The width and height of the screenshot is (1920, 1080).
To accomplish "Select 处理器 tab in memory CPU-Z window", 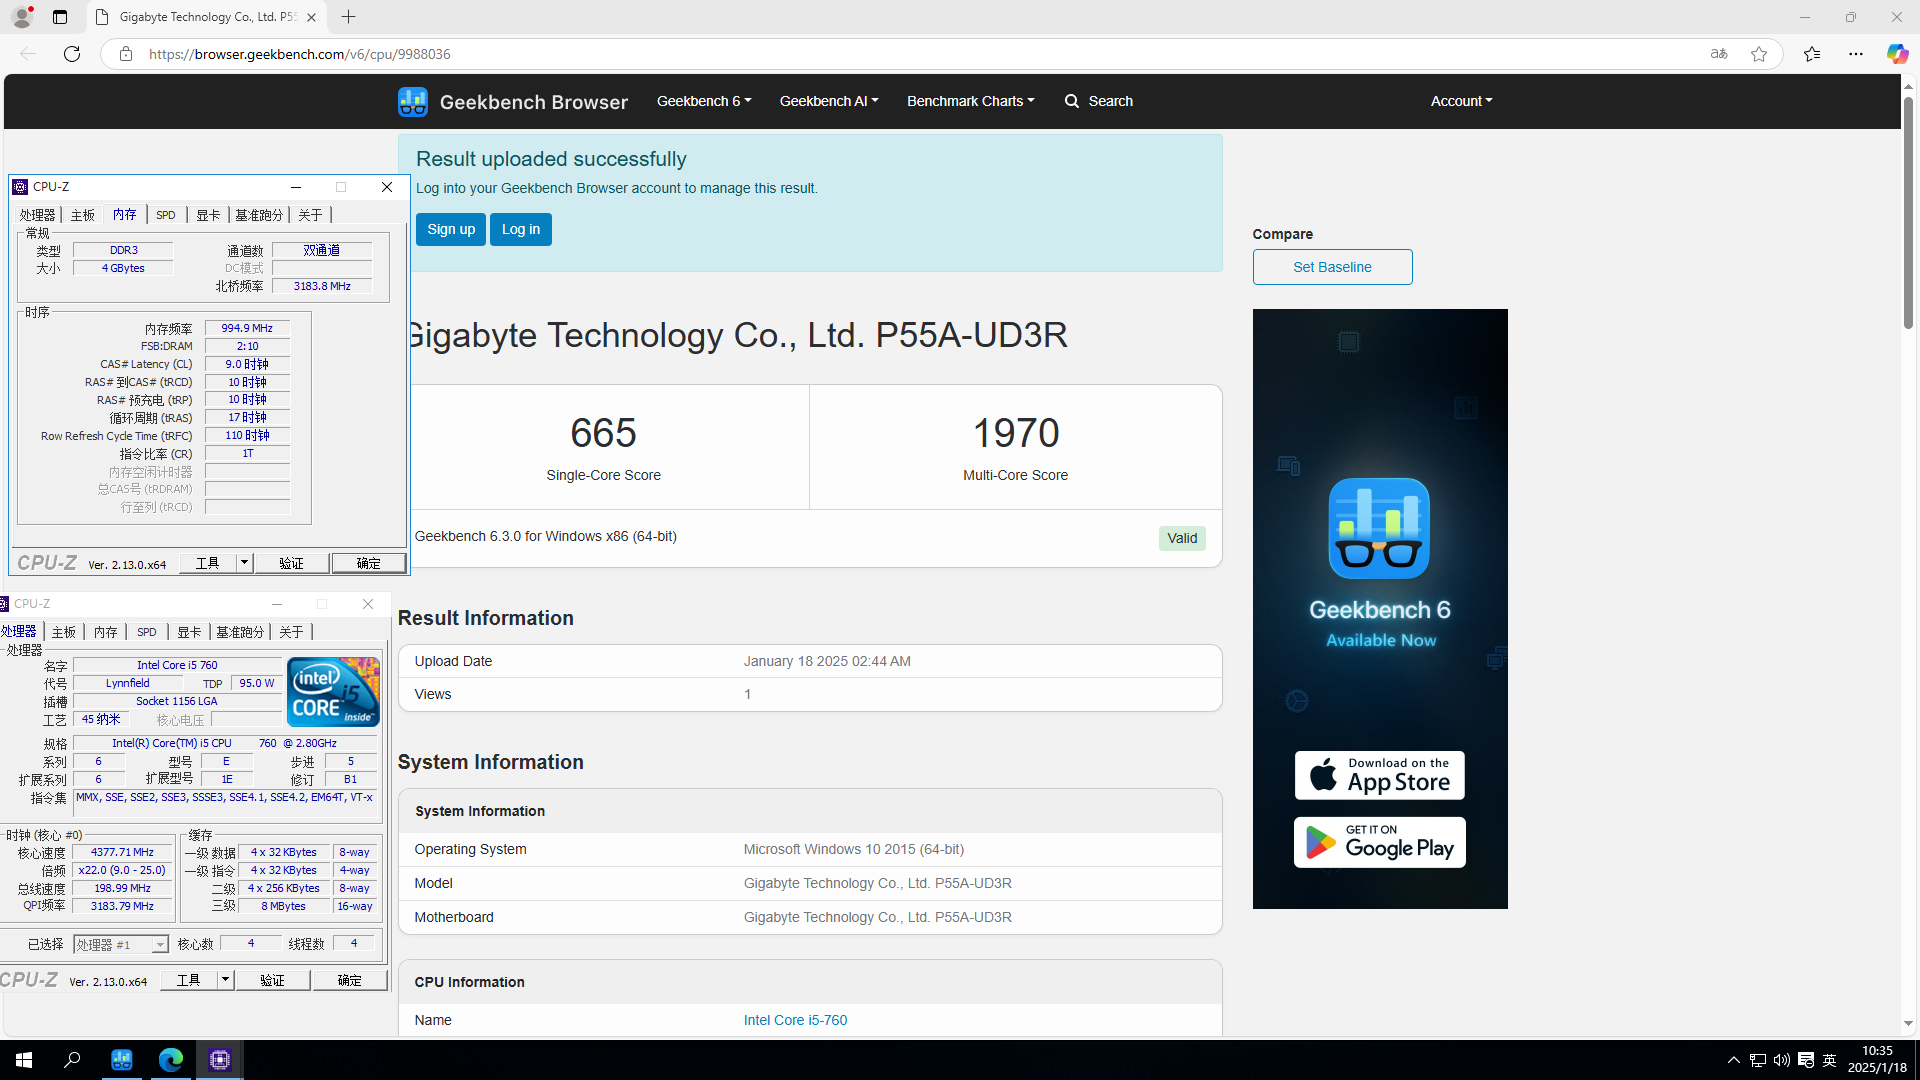I will point(38,215).
